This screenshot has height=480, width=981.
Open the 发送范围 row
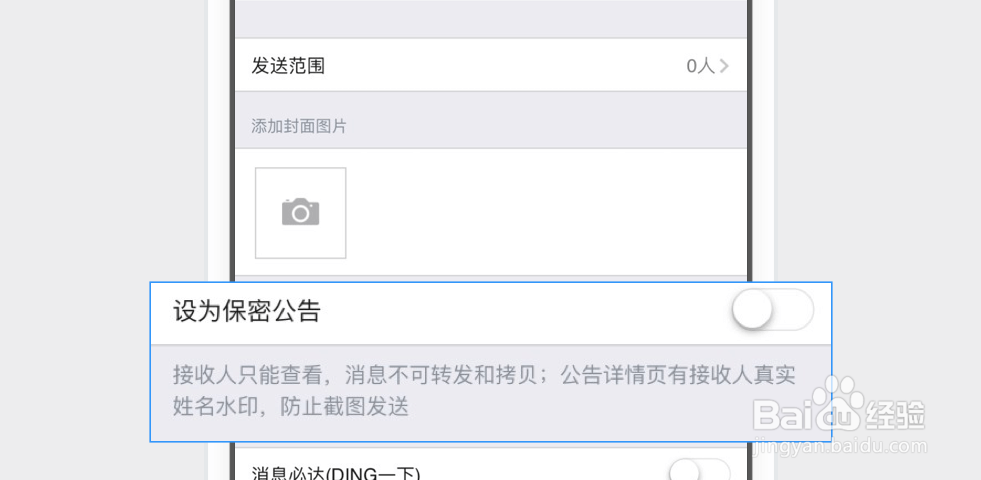click(491, 65)
